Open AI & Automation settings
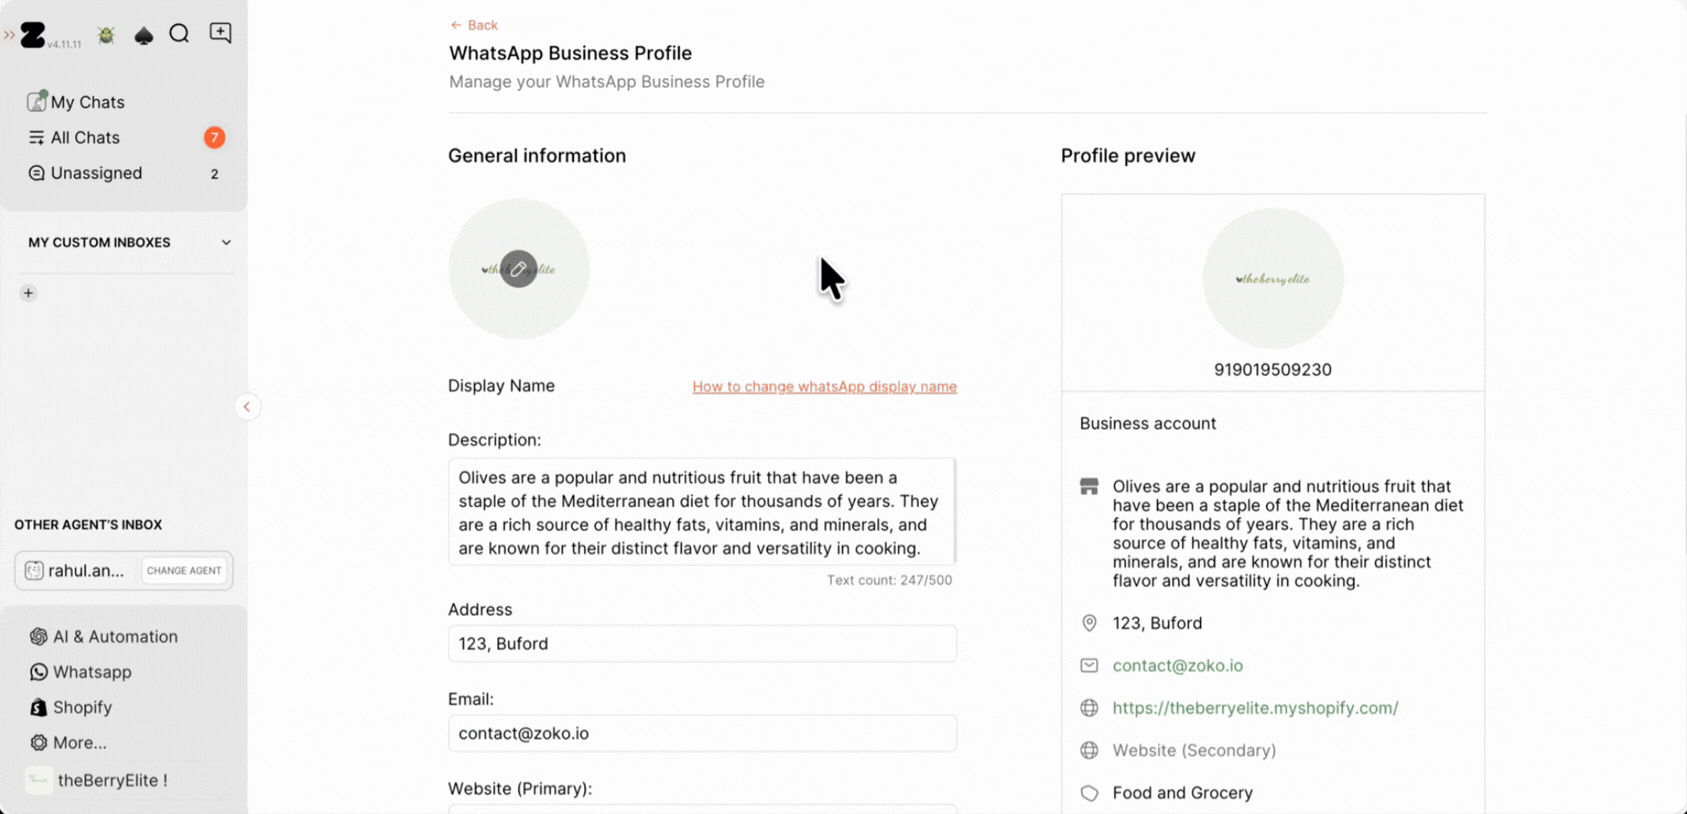 pos(114,636)
